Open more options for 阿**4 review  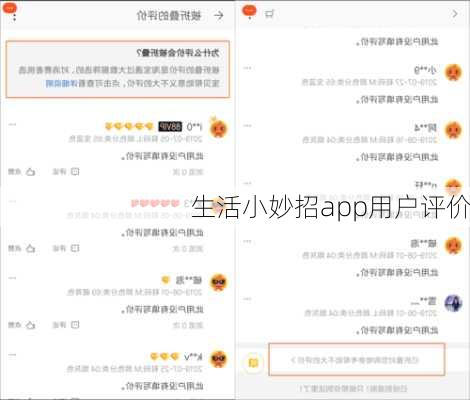[247, 126]
